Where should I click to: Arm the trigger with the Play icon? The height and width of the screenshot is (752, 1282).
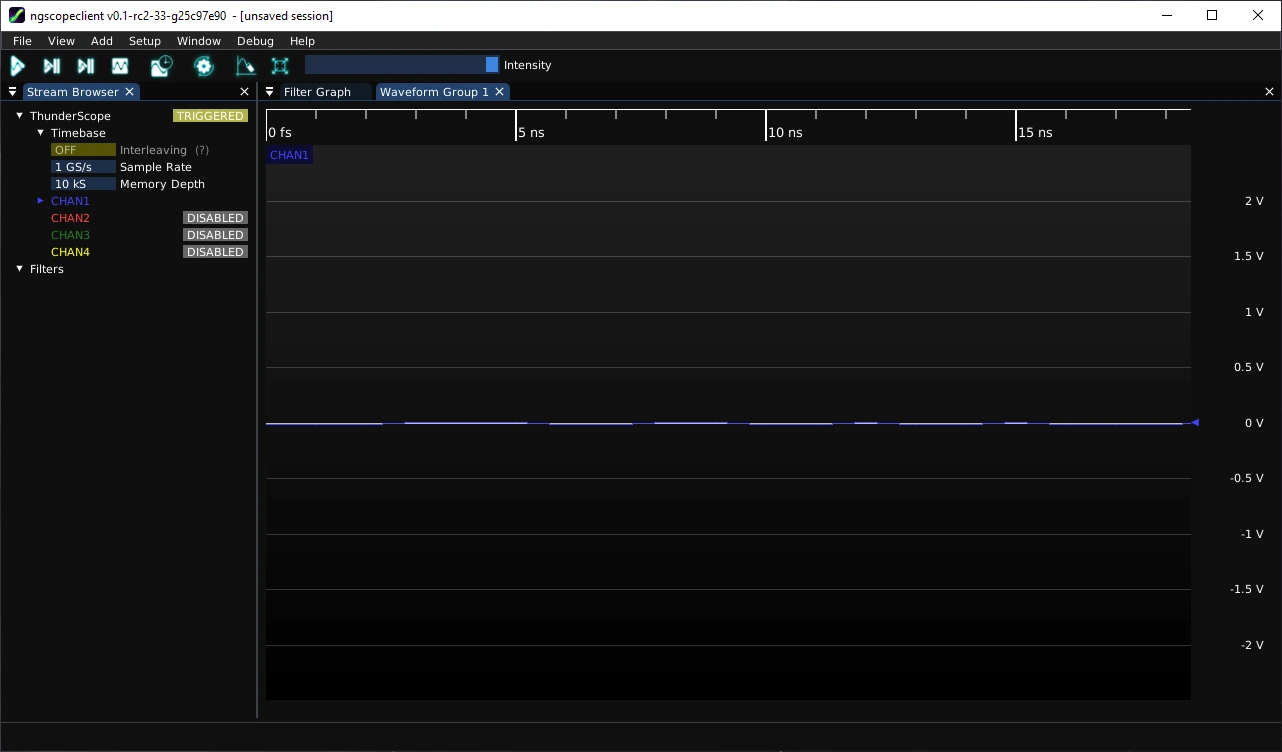point(18,65)
